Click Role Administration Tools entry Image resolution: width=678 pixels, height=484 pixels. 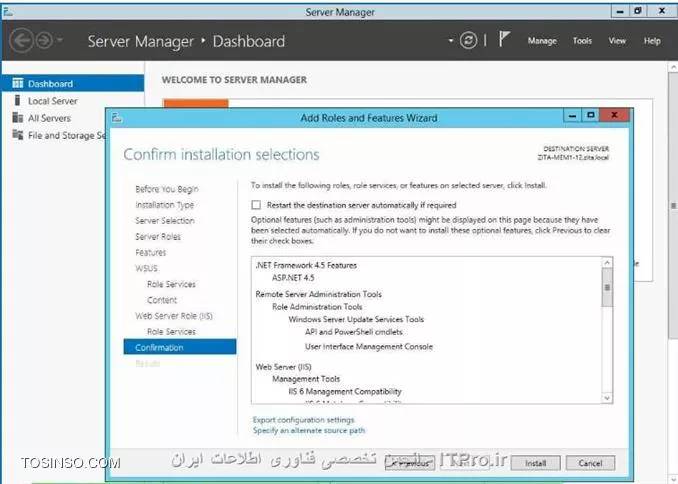(x=317, y=307)
